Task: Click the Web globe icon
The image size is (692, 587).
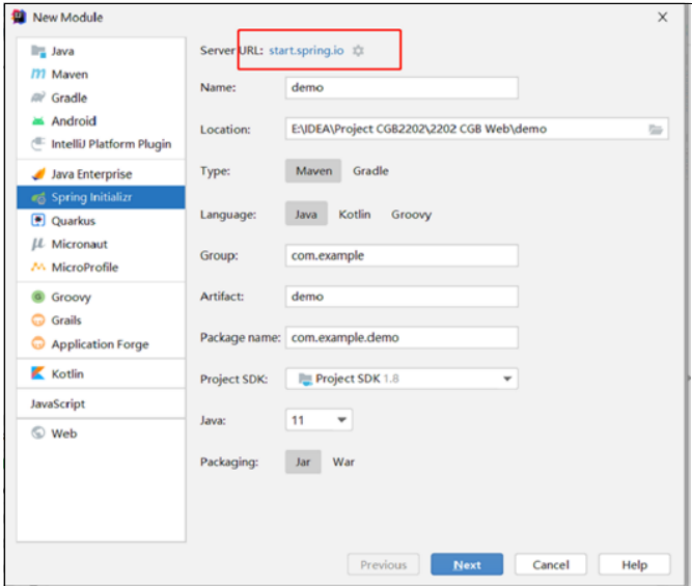Action: [38, 433]
